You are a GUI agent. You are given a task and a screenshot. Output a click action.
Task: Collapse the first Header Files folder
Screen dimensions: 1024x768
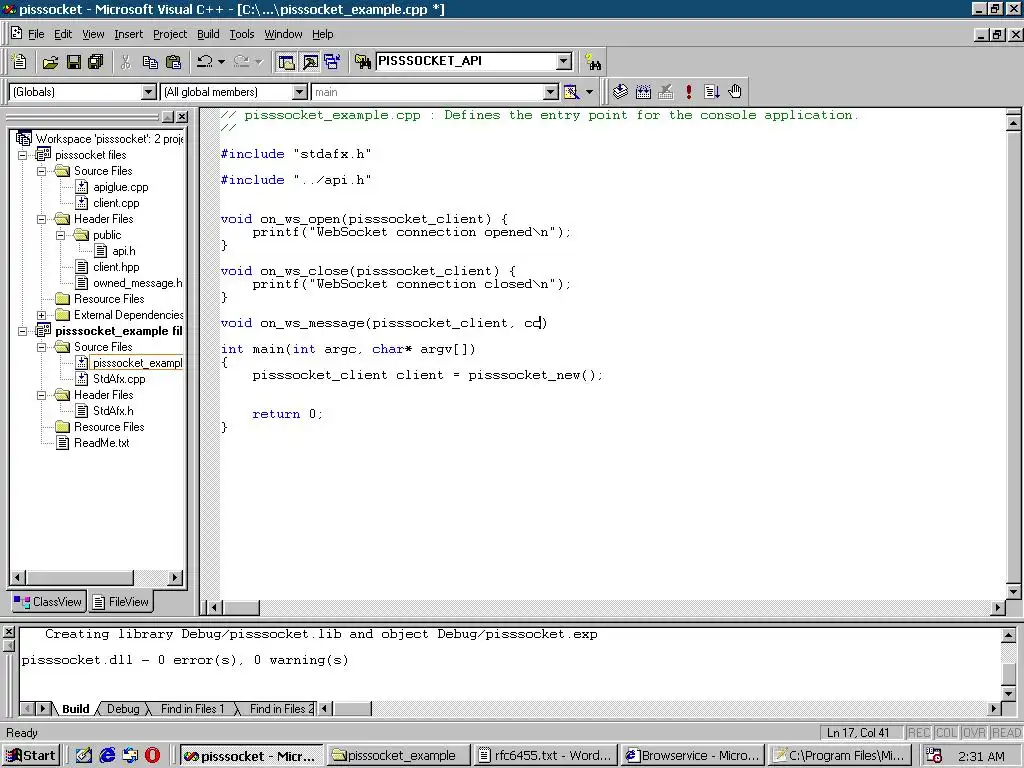[x=42, y=219]
